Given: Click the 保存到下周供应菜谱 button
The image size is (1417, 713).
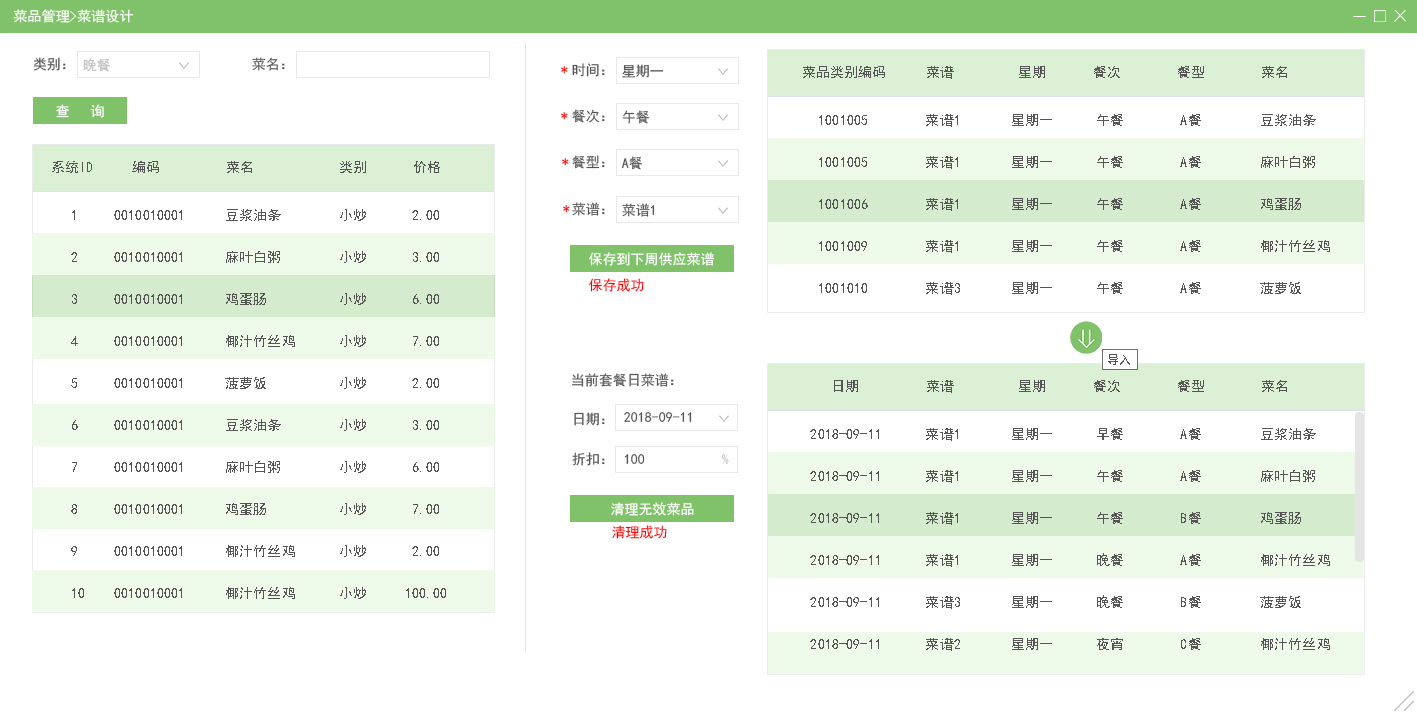Looking at the screenshot, I should (x=652, y=258).
